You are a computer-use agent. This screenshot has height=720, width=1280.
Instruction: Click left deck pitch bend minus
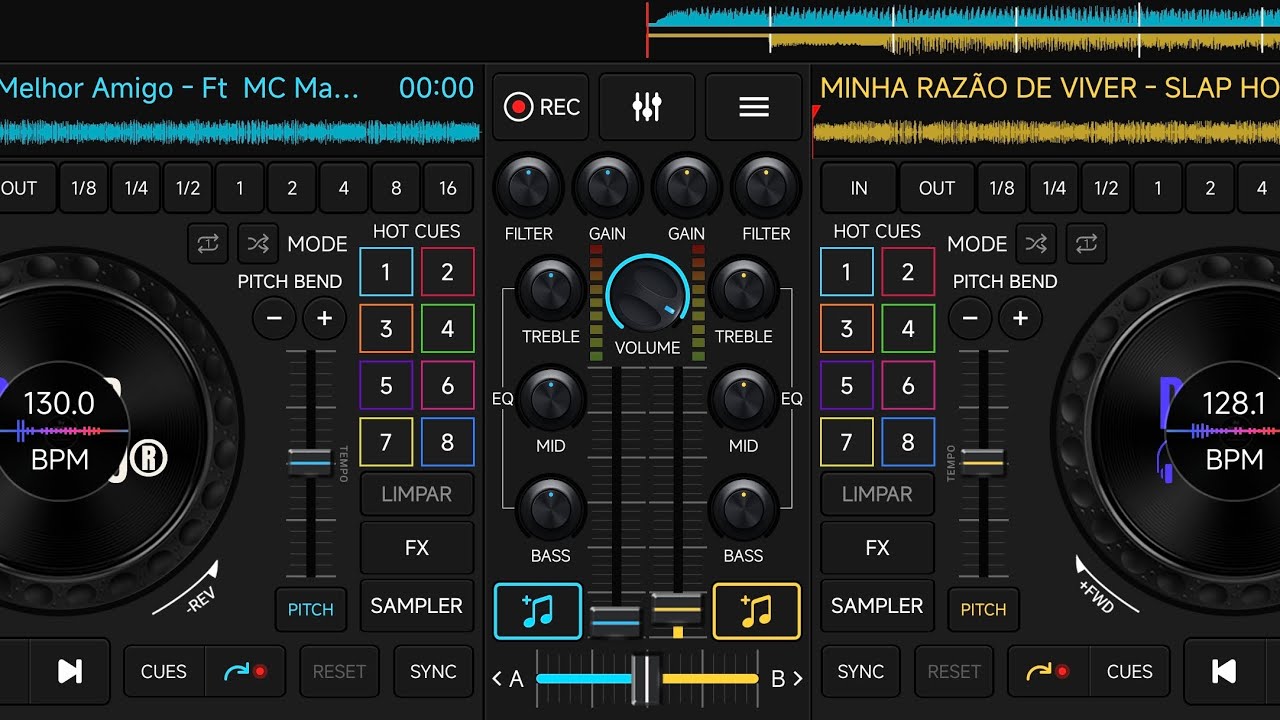point(274,319)
